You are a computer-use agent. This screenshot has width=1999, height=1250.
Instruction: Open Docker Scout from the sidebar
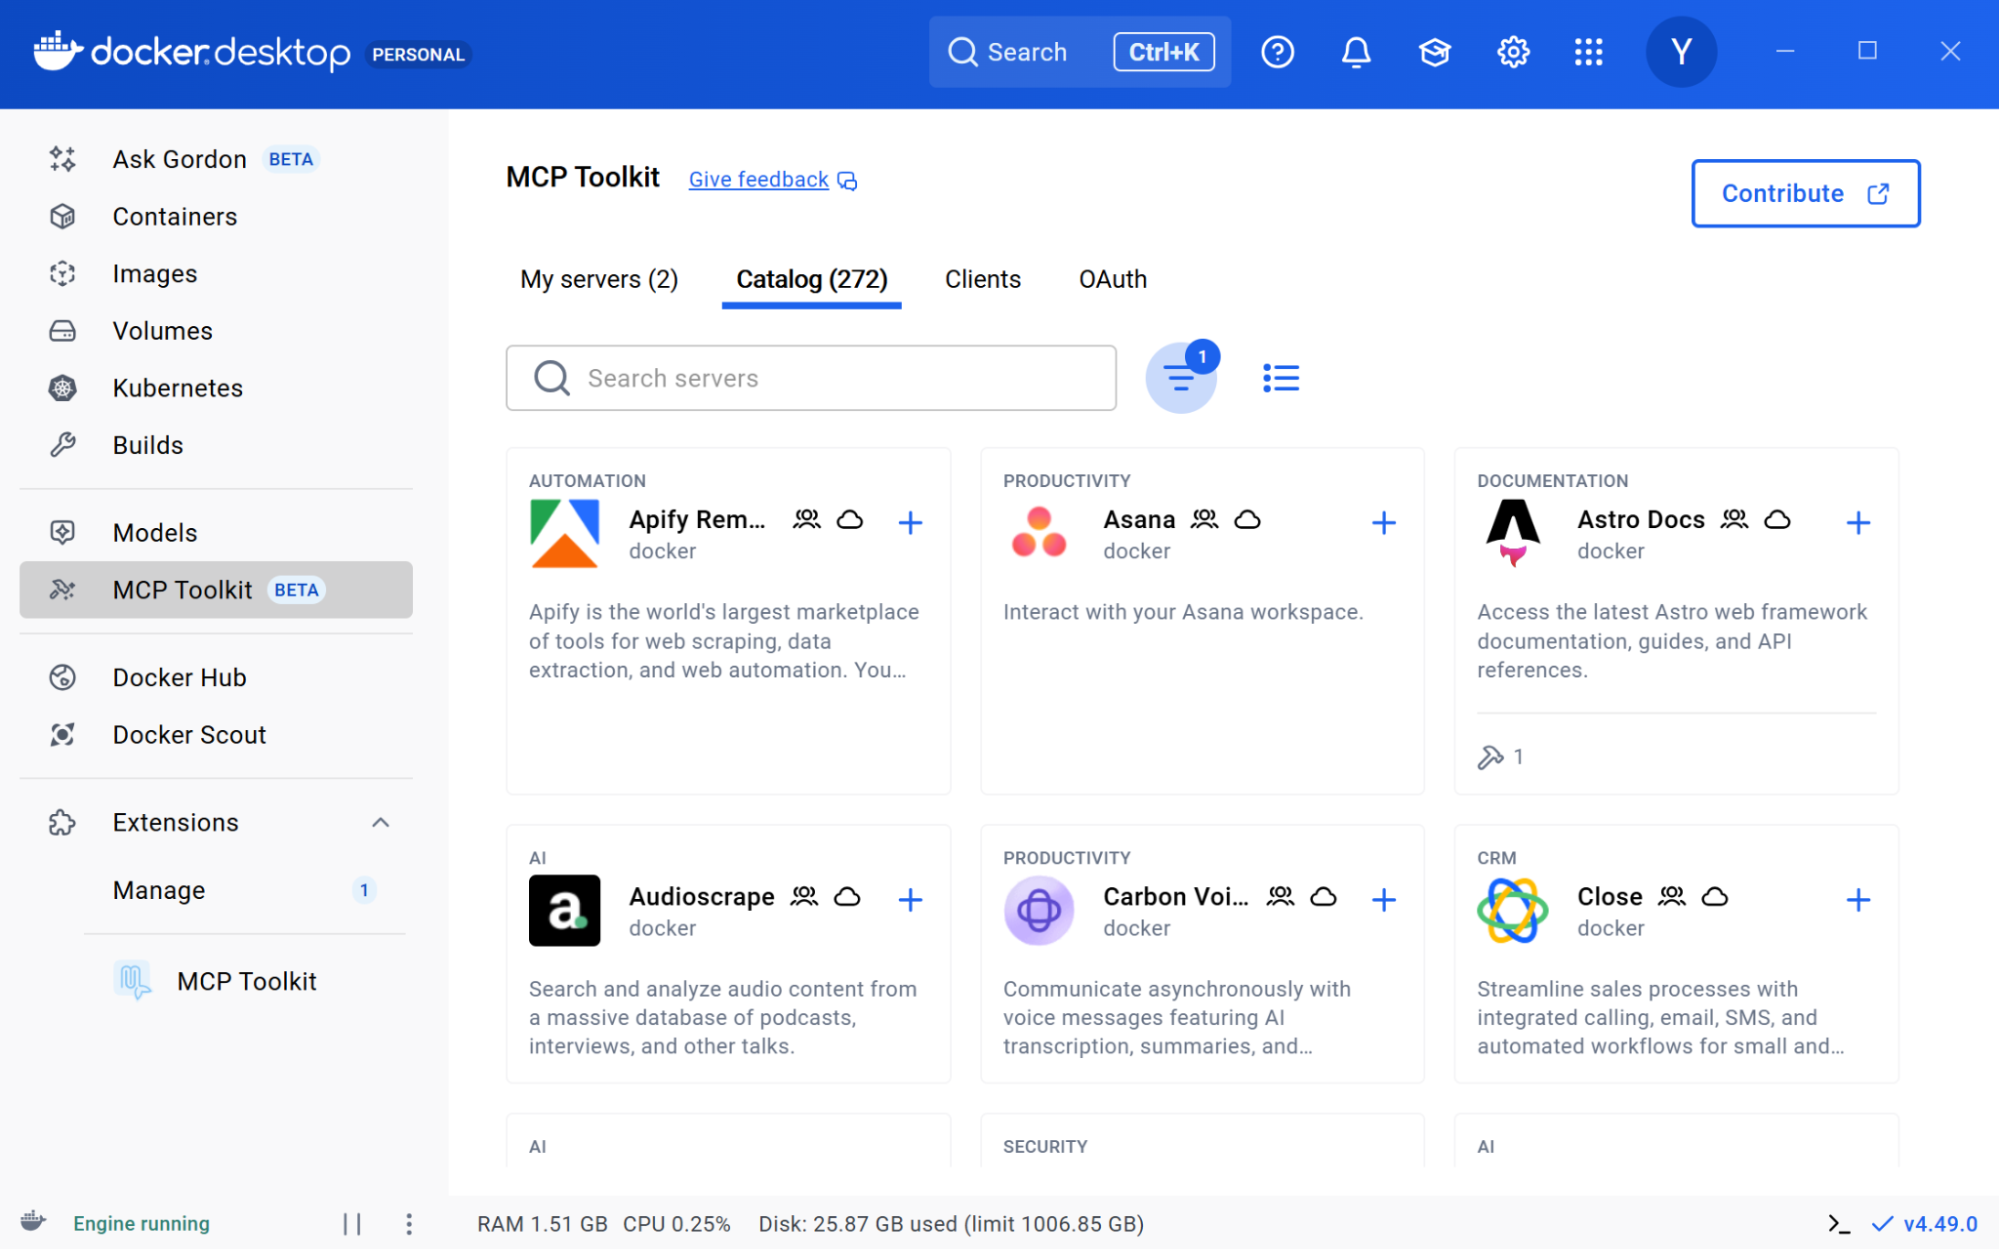[x=189, y=734]
